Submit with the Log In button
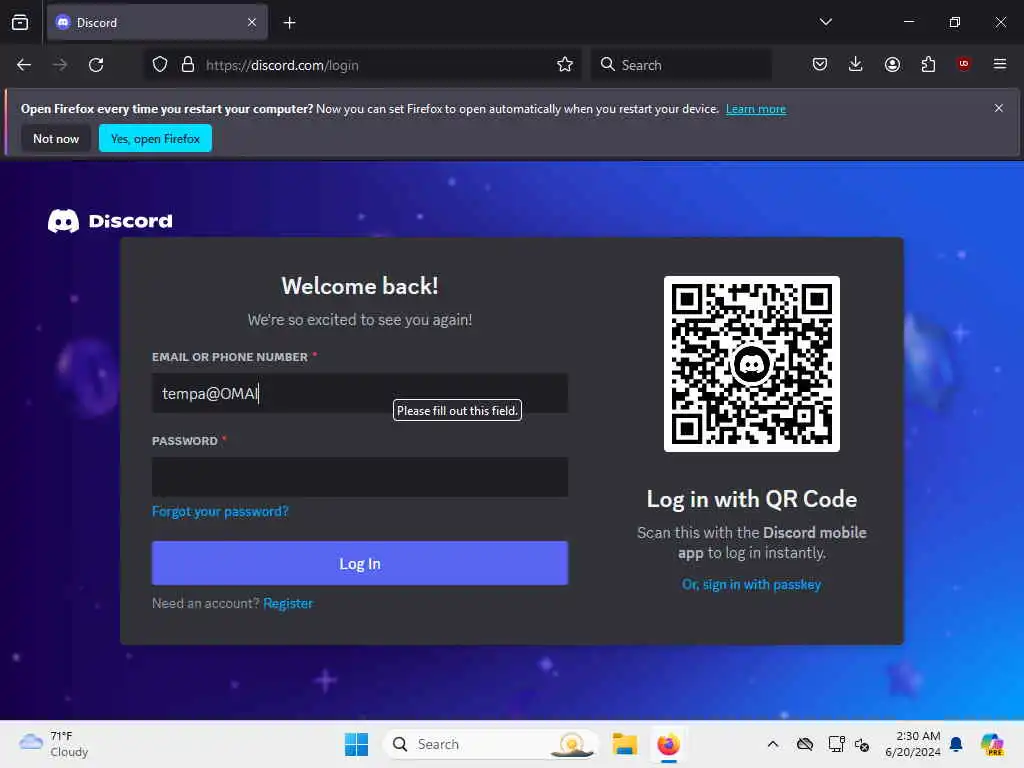 pos(360,564)
